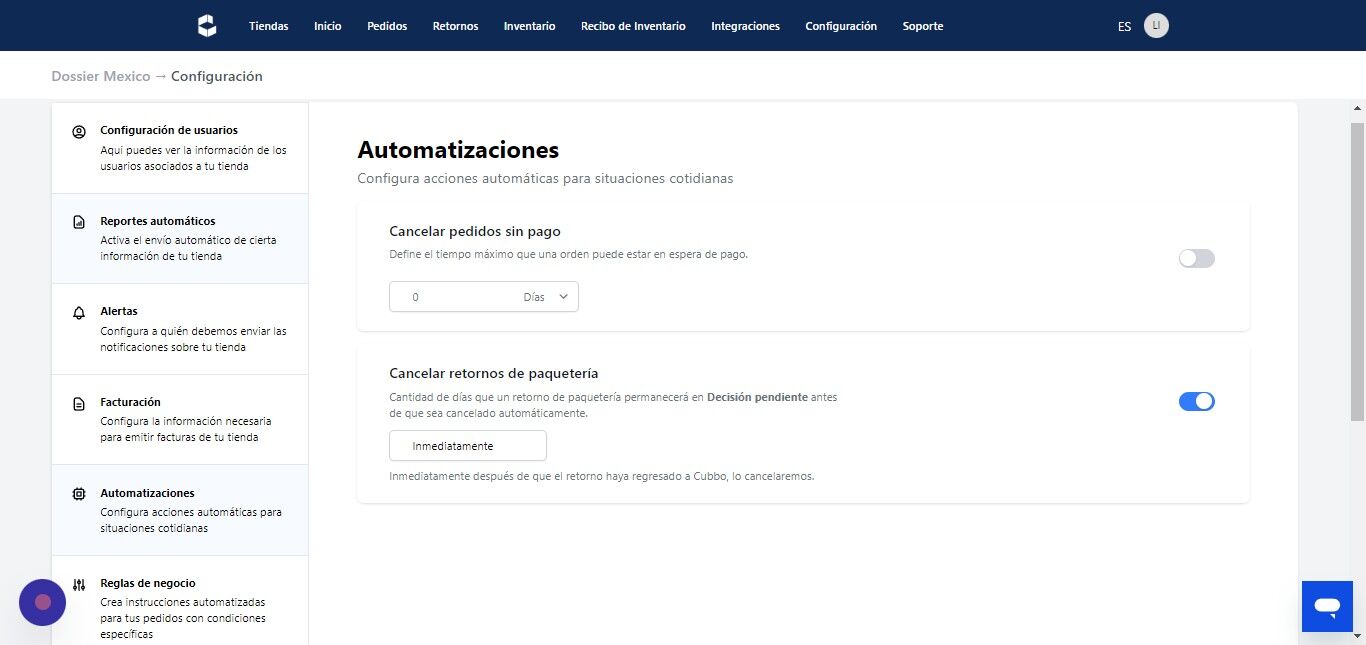Click the Cubbo logo icon in the navbar
Viewport: 1366px width, 645px height.
[207, 26]
